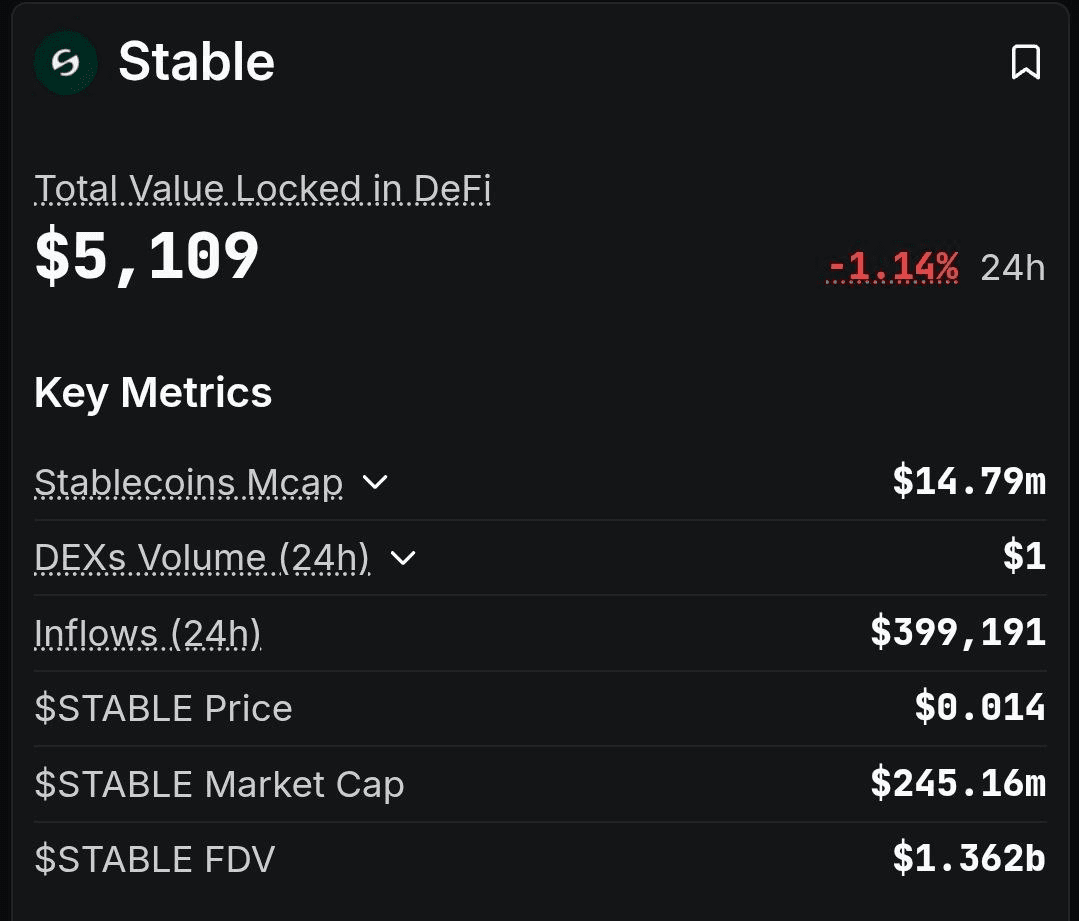The image size is (1079, 921).
Task: Click the $245.16m market cap value
Action: [x=958, y=783]
